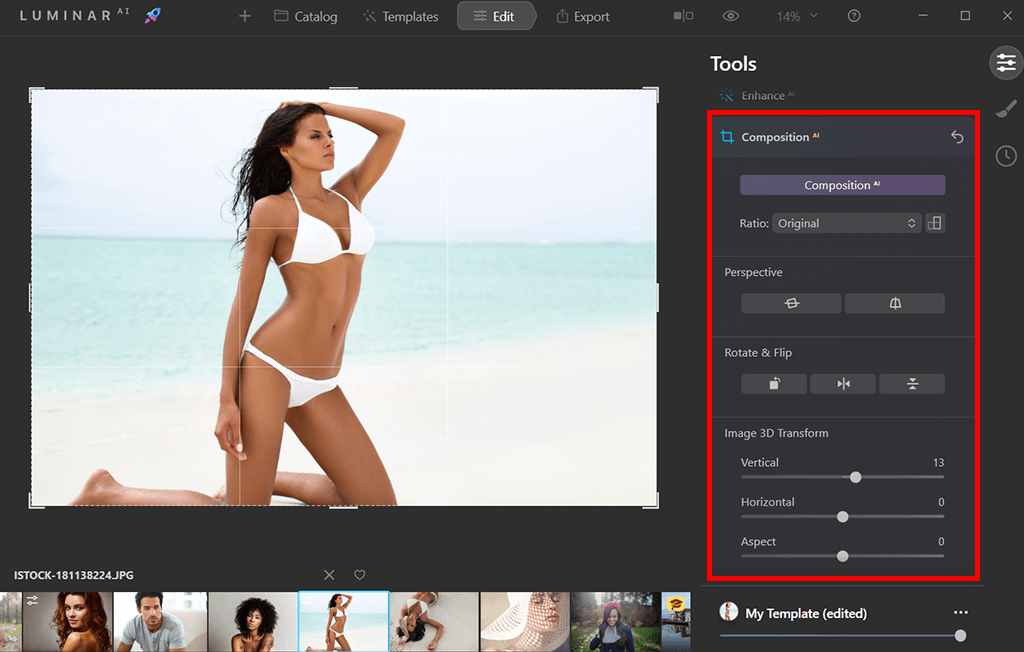Image resolution: width=1024 pixels, height=652 pixels.
Task: Rotate the image 90 degrees
Action: point(774,383)
